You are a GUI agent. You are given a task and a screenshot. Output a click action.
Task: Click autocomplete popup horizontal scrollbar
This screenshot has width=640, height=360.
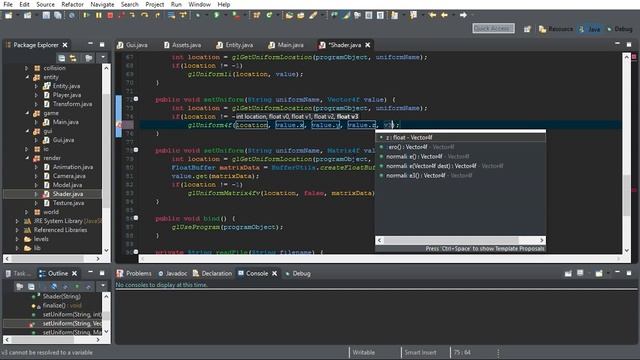pos(460,240)
